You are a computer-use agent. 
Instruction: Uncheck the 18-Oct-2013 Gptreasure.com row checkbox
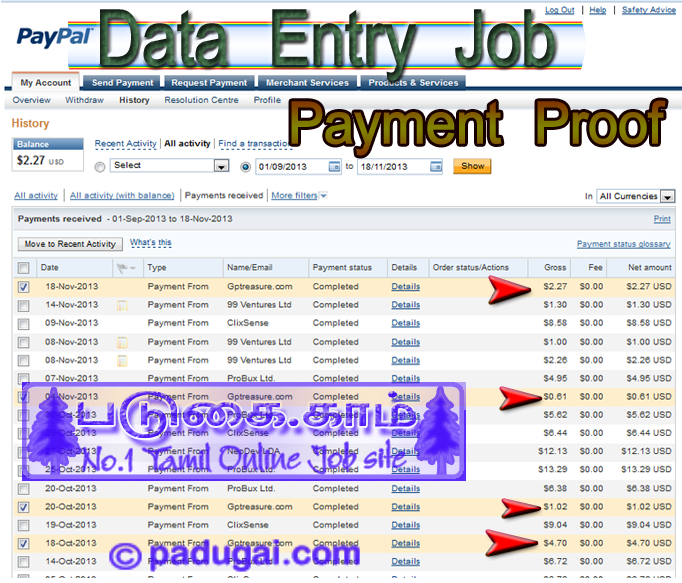[24, 544]
